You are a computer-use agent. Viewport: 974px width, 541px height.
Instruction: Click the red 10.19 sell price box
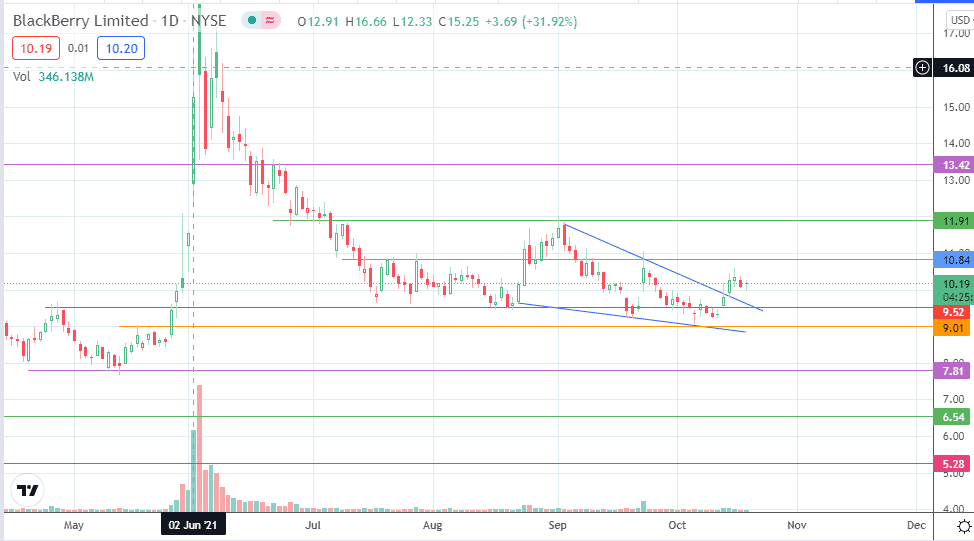click(36, 48)
